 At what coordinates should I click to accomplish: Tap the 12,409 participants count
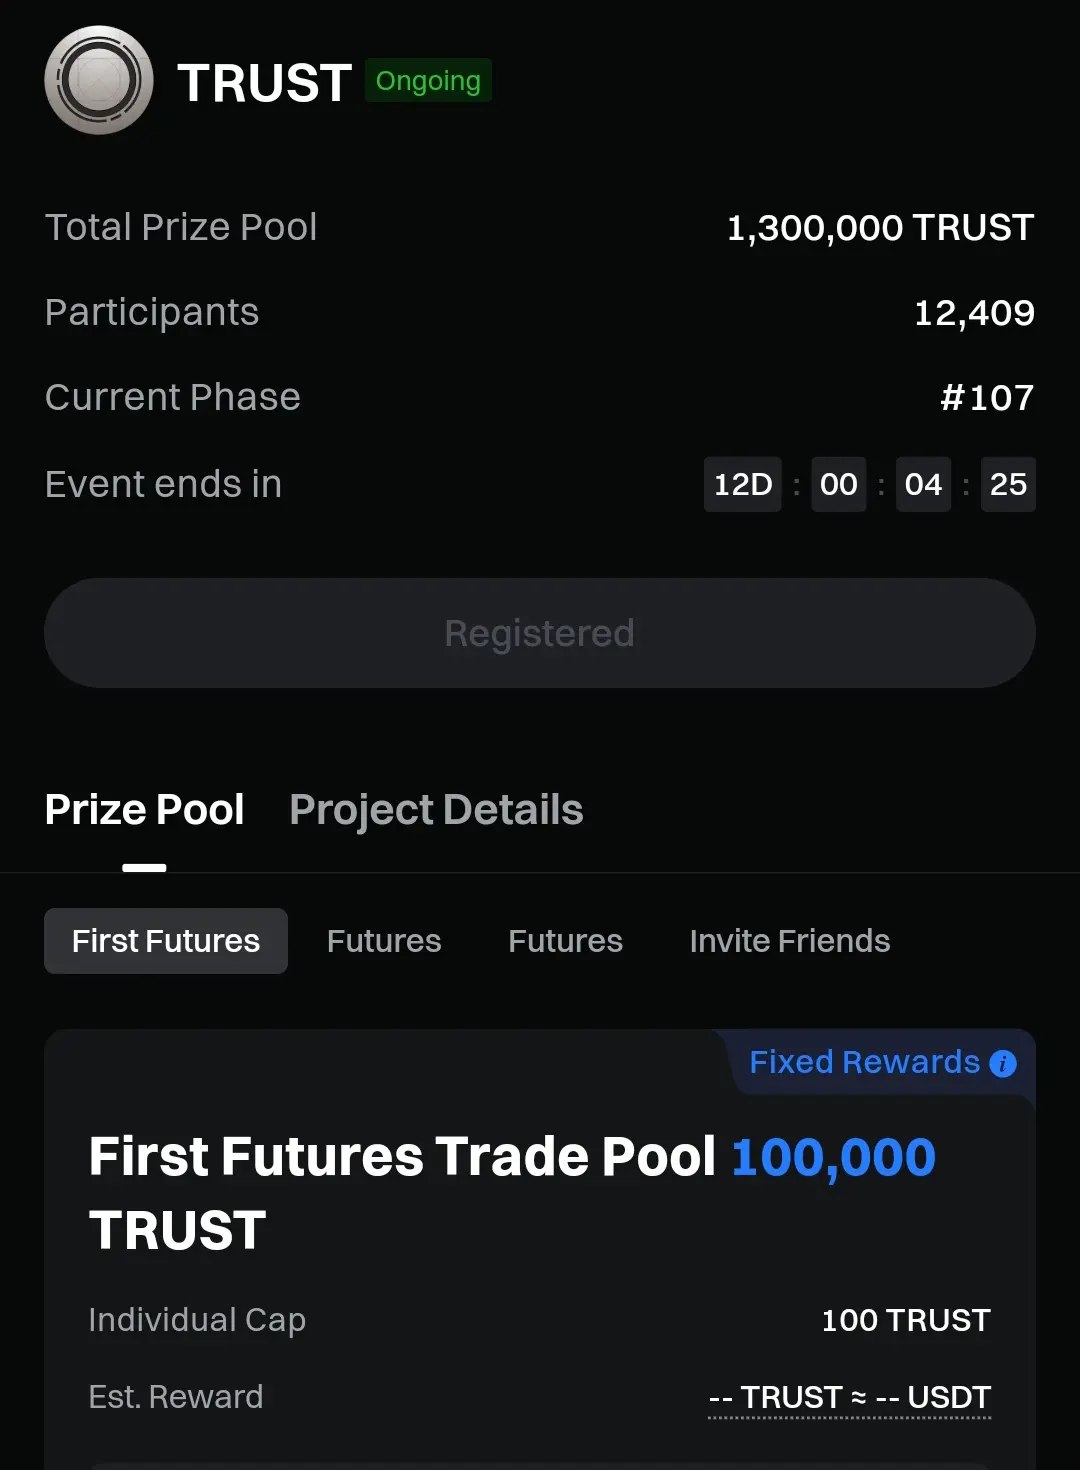coord(974,313)
